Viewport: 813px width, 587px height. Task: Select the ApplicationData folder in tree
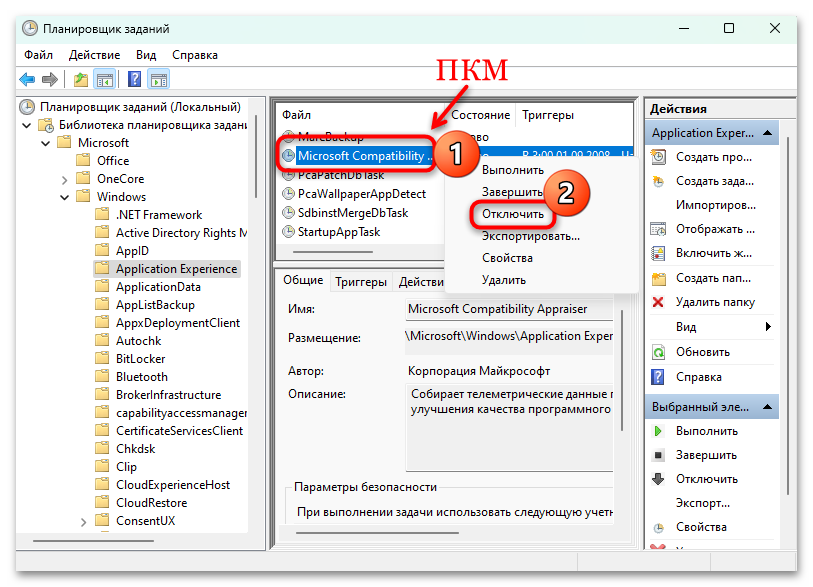158,287
